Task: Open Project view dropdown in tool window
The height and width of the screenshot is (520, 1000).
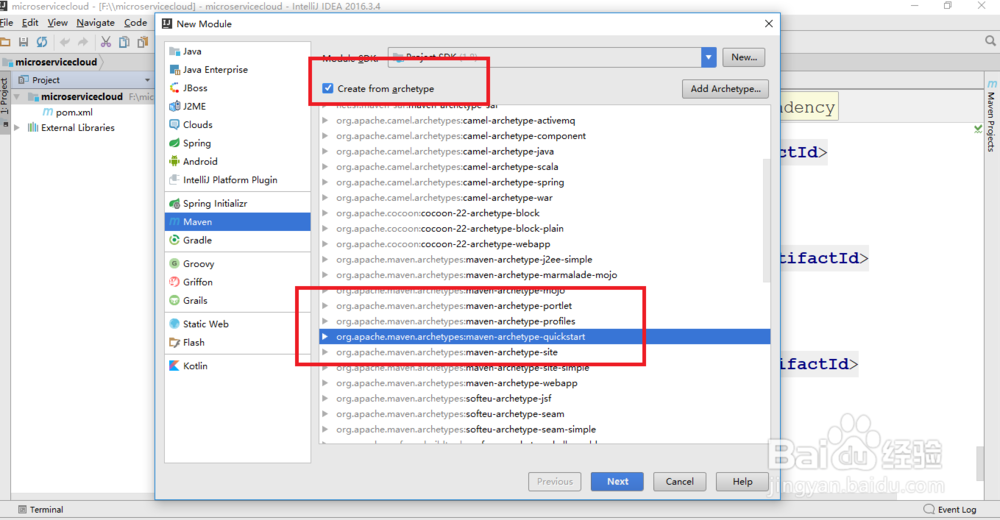Action: [x=147, y=80]
